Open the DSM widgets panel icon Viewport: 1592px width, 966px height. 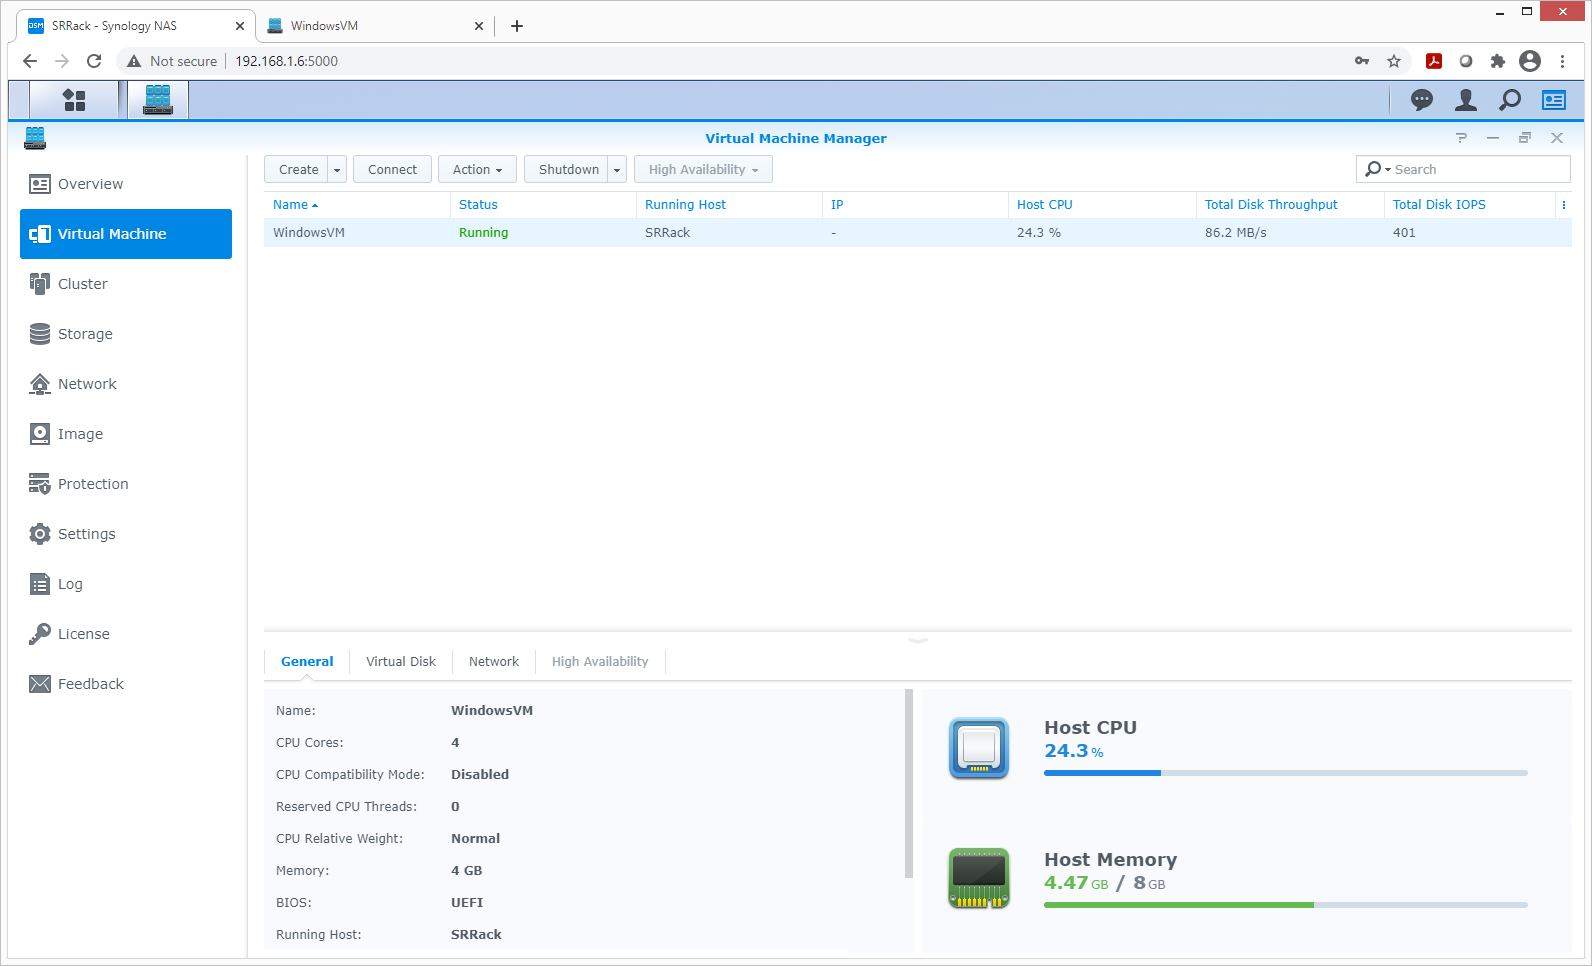click(1554, 100)
